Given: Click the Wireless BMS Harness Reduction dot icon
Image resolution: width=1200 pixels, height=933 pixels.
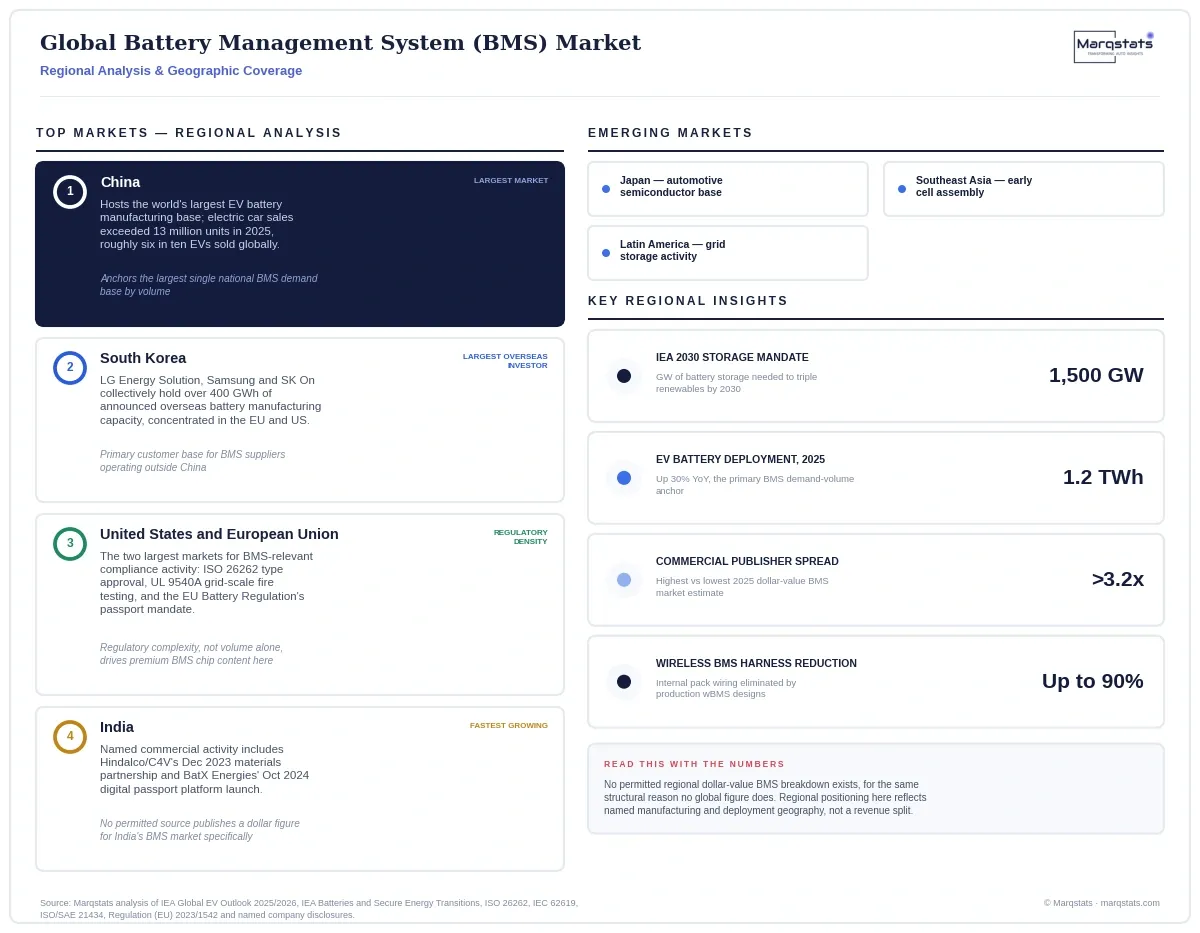Looking at the screenshot, I should 624,682.
